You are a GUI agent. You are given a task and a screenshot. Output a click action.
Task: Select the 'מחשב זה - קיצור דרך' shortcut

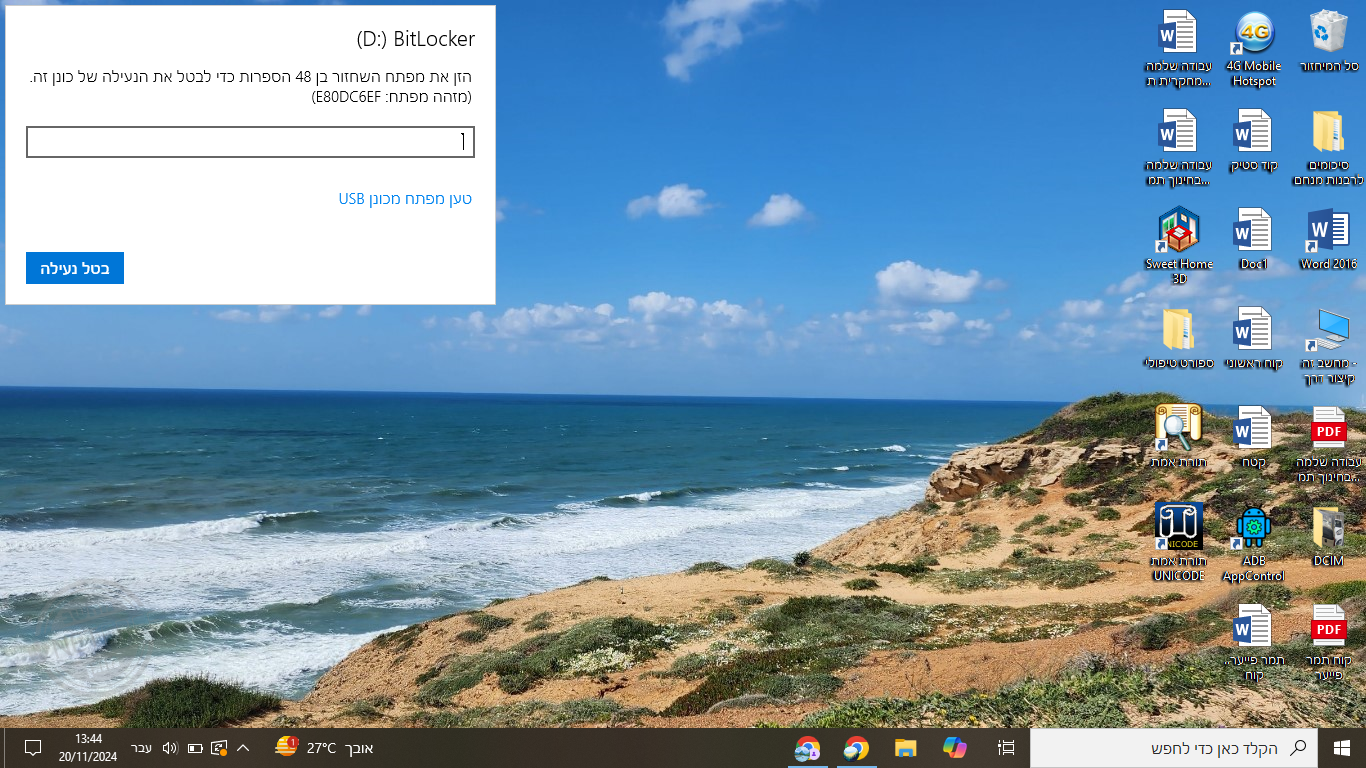click(1329, 346)
